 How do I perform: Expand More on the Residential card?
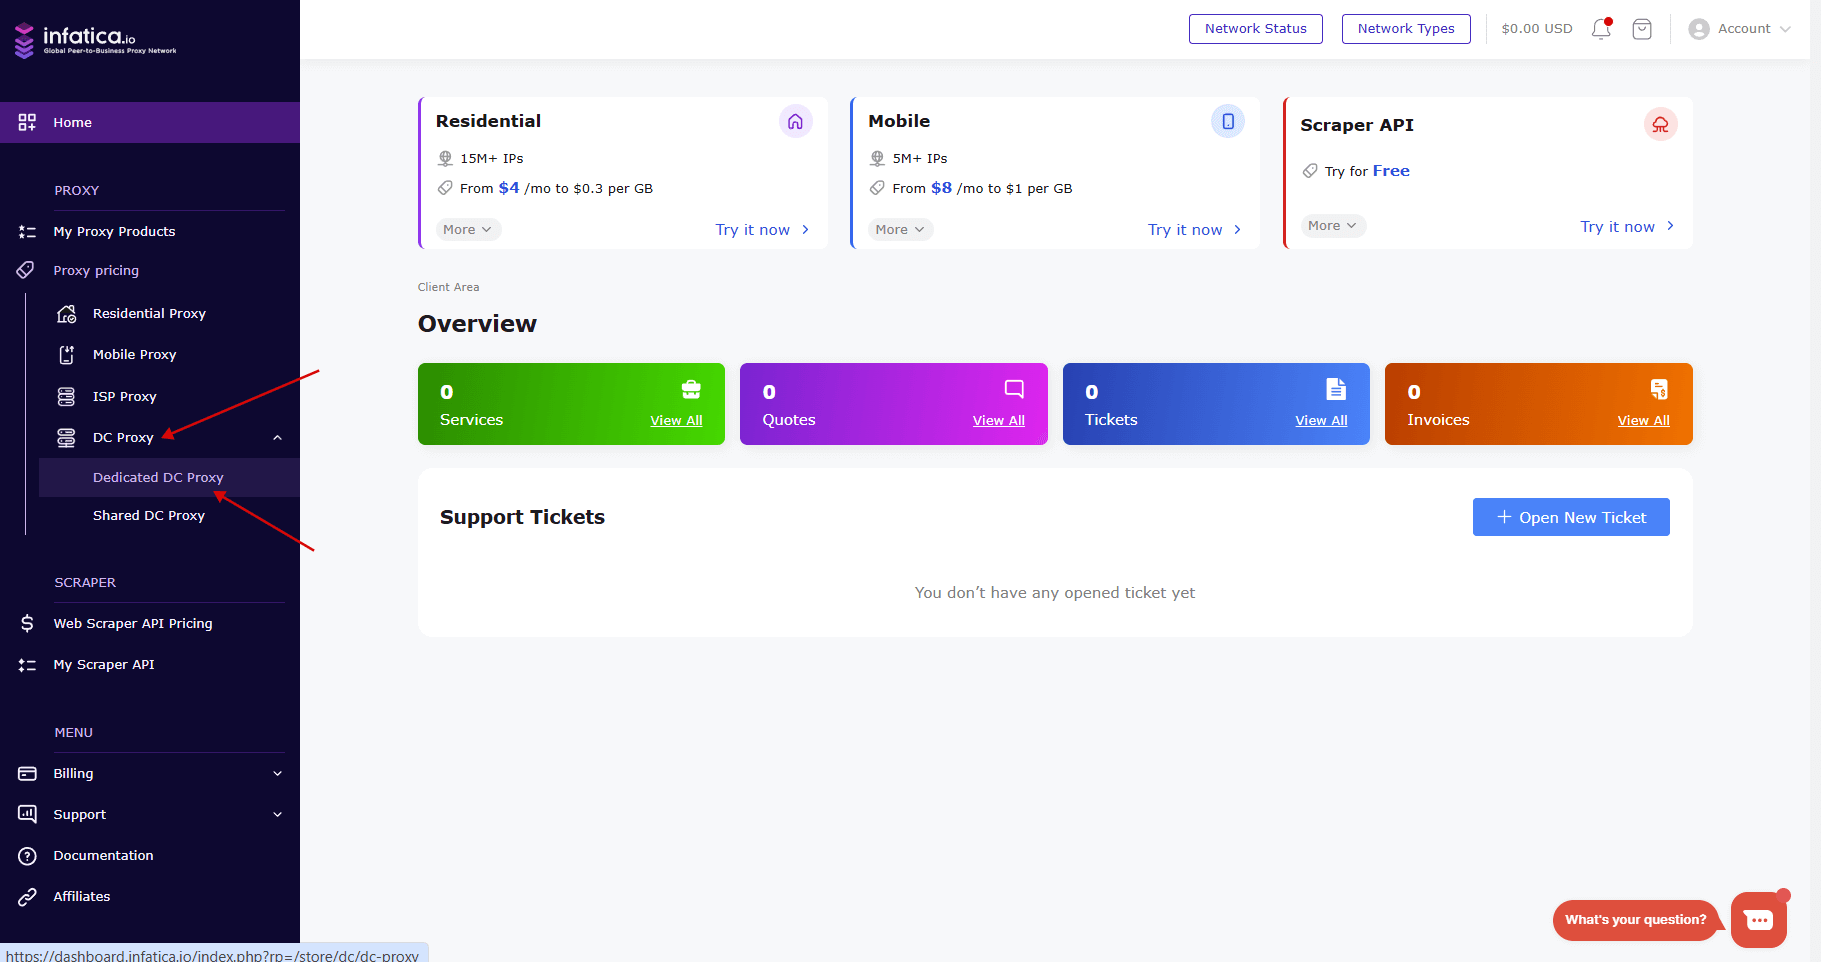[468, 230]
